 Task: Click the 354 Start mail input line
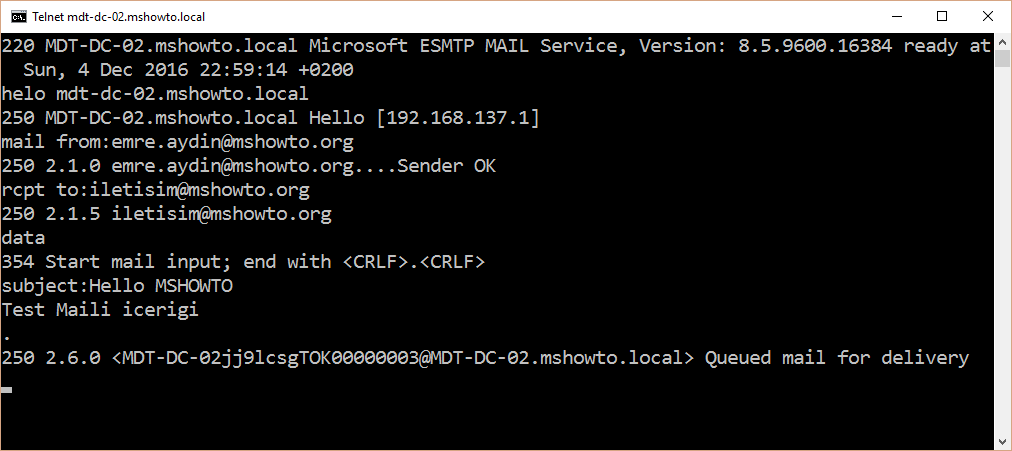tap(243, 262)
